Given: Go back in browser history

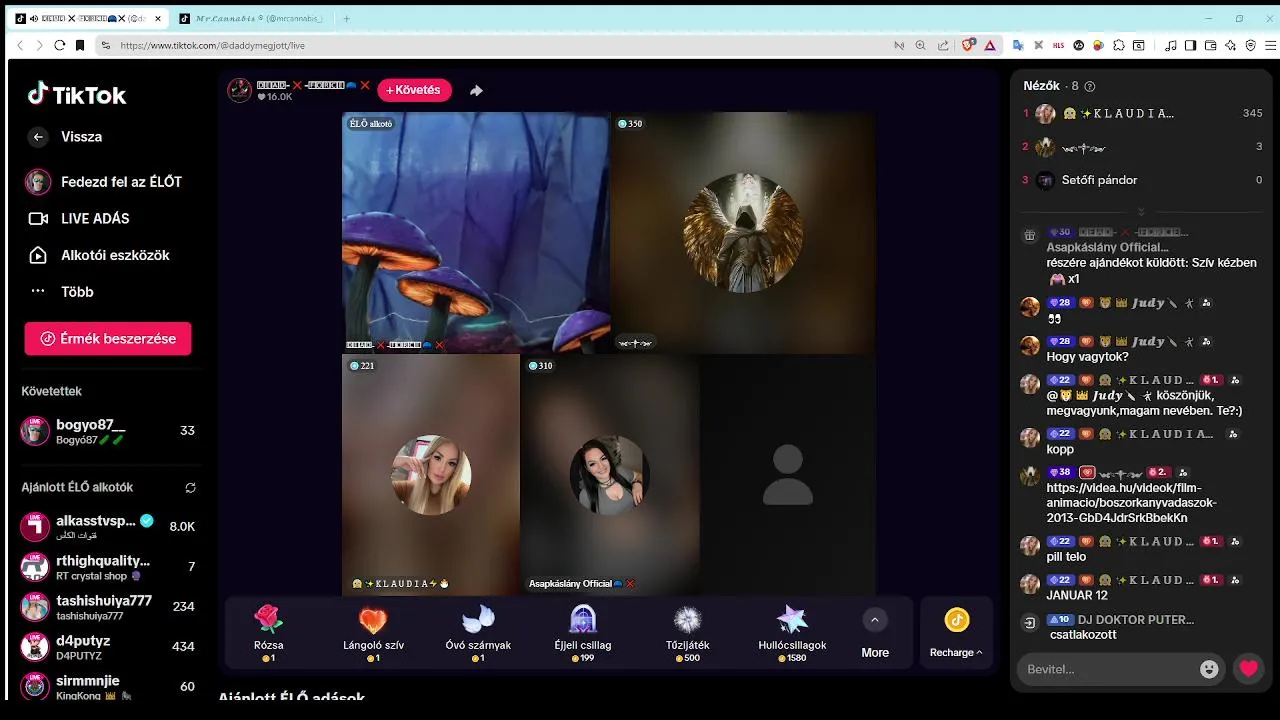Looking at the screenshot, I should (x=20, y=45).
